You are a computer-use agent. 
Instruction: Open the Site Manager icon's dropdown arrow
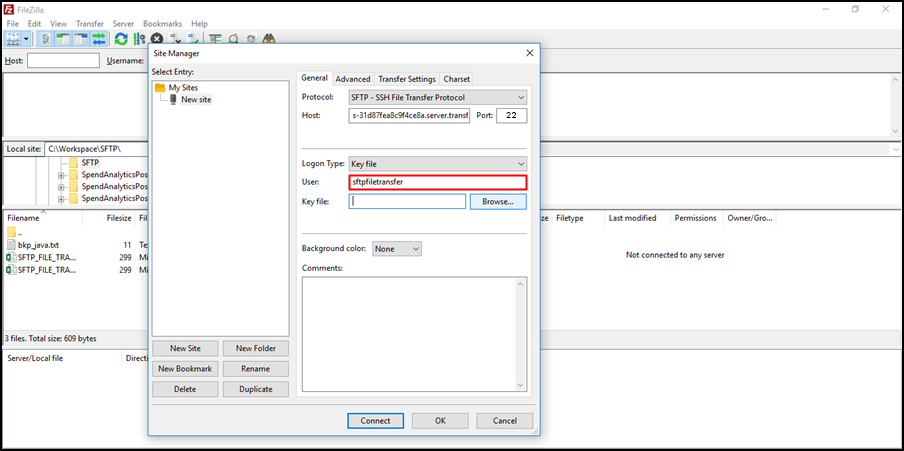coord(27,39)
